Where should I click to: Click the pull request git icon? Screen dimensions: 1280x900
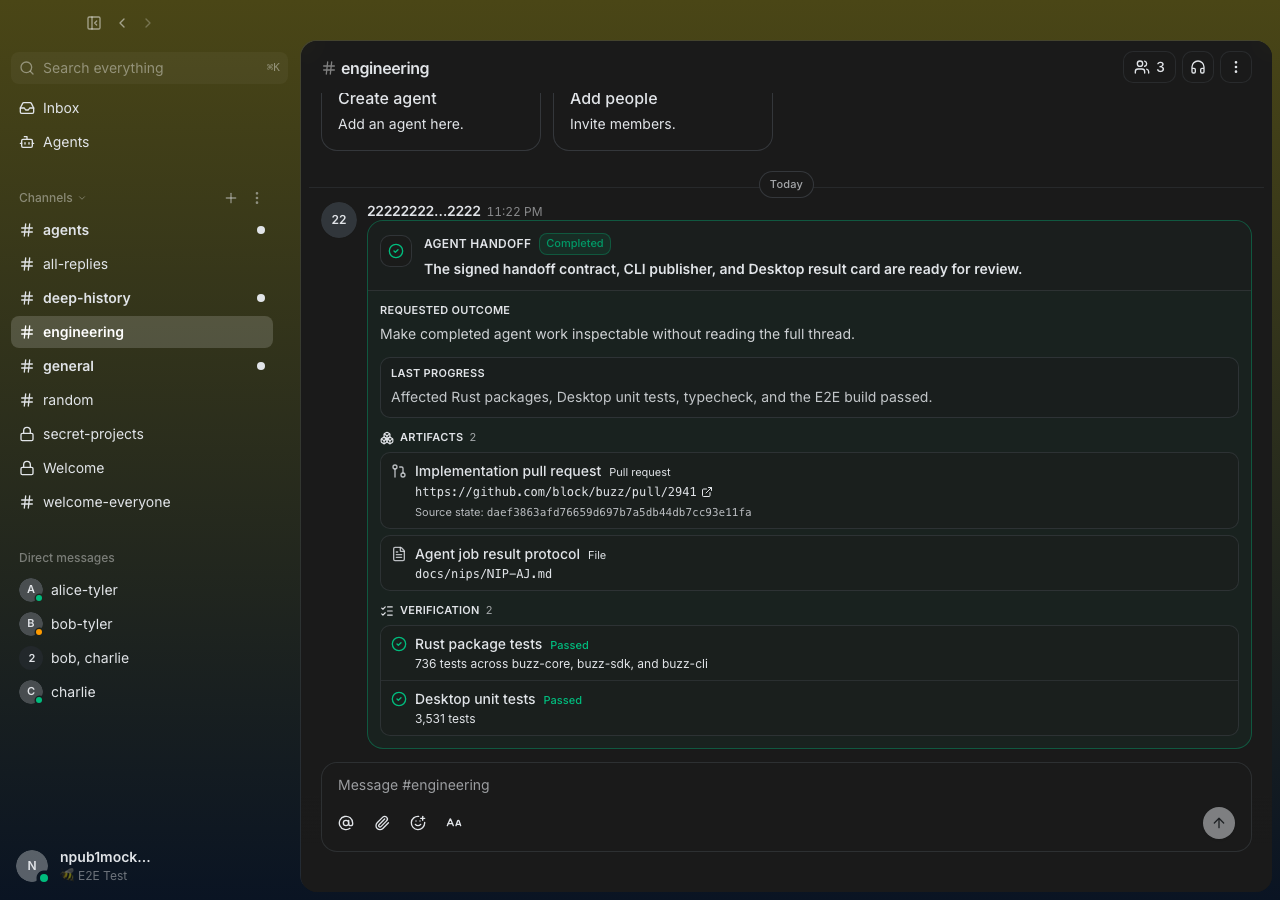[x=399, y=471]
